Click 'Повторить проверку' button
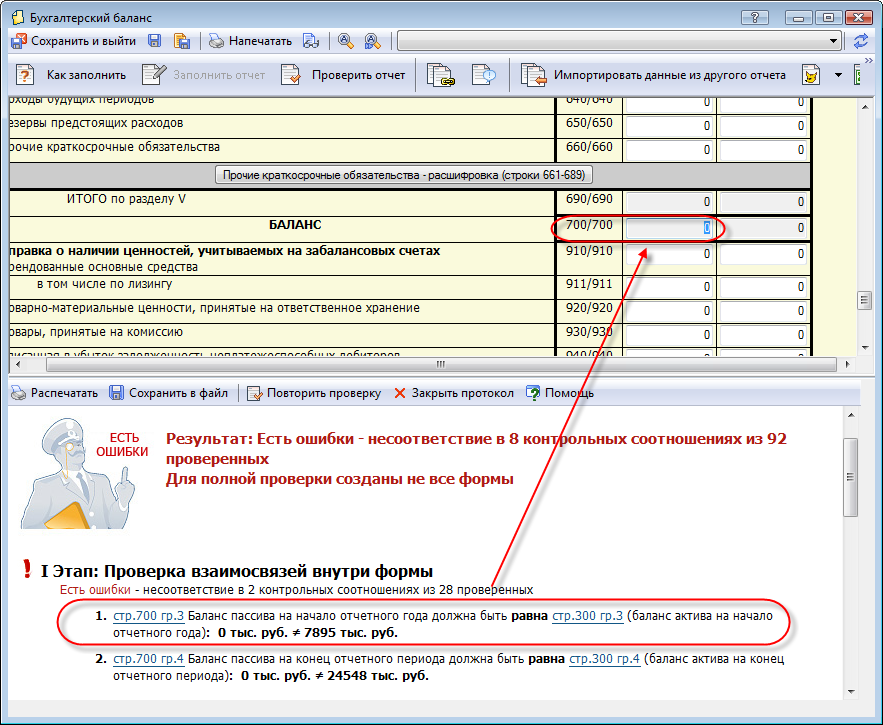883x725 pixels. (314, 393)
